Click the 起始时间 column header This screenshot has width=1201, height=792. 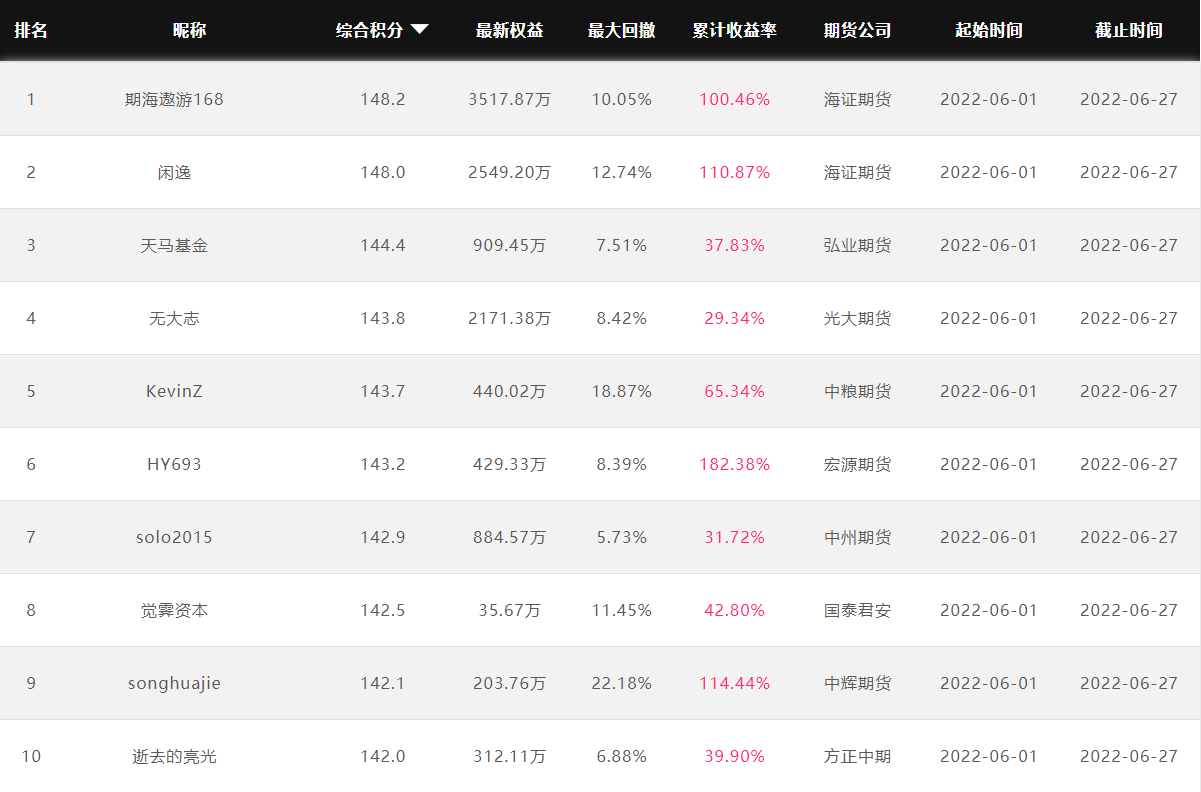coord(989,30)
